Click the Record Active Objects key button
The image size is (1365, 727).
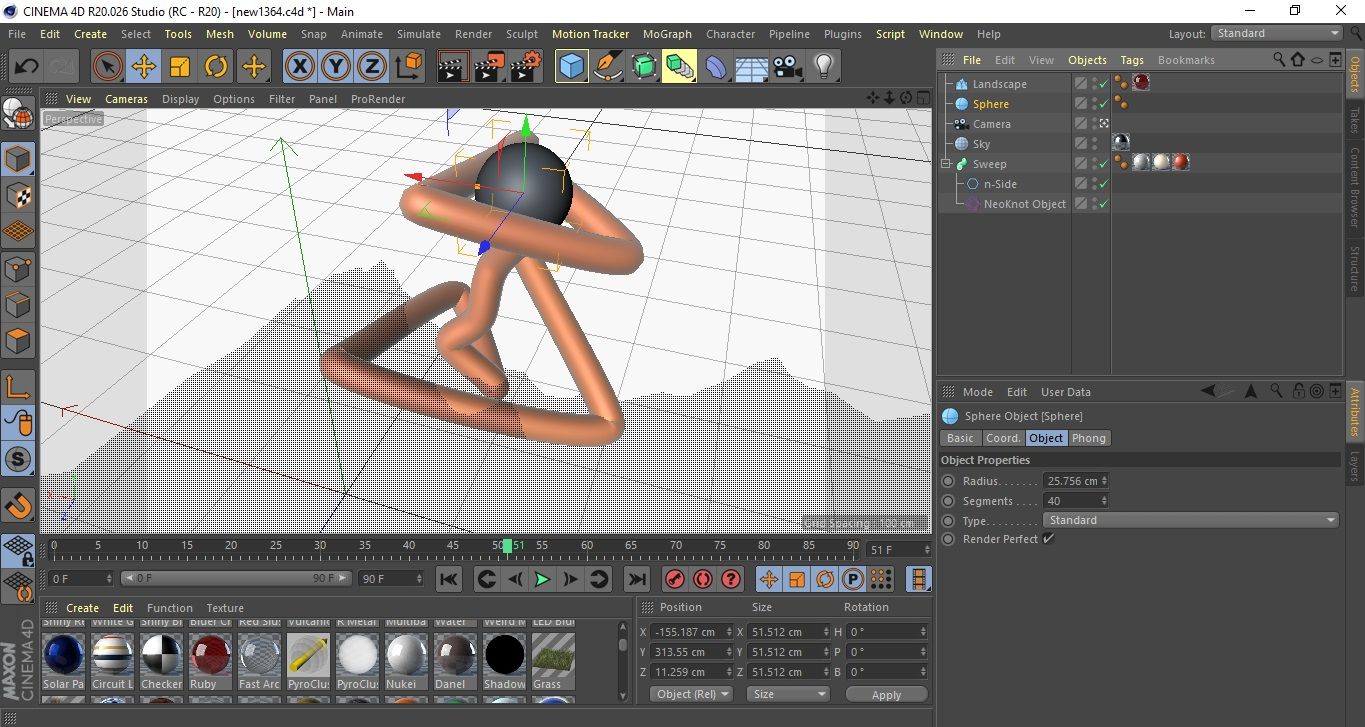point(675,579)
